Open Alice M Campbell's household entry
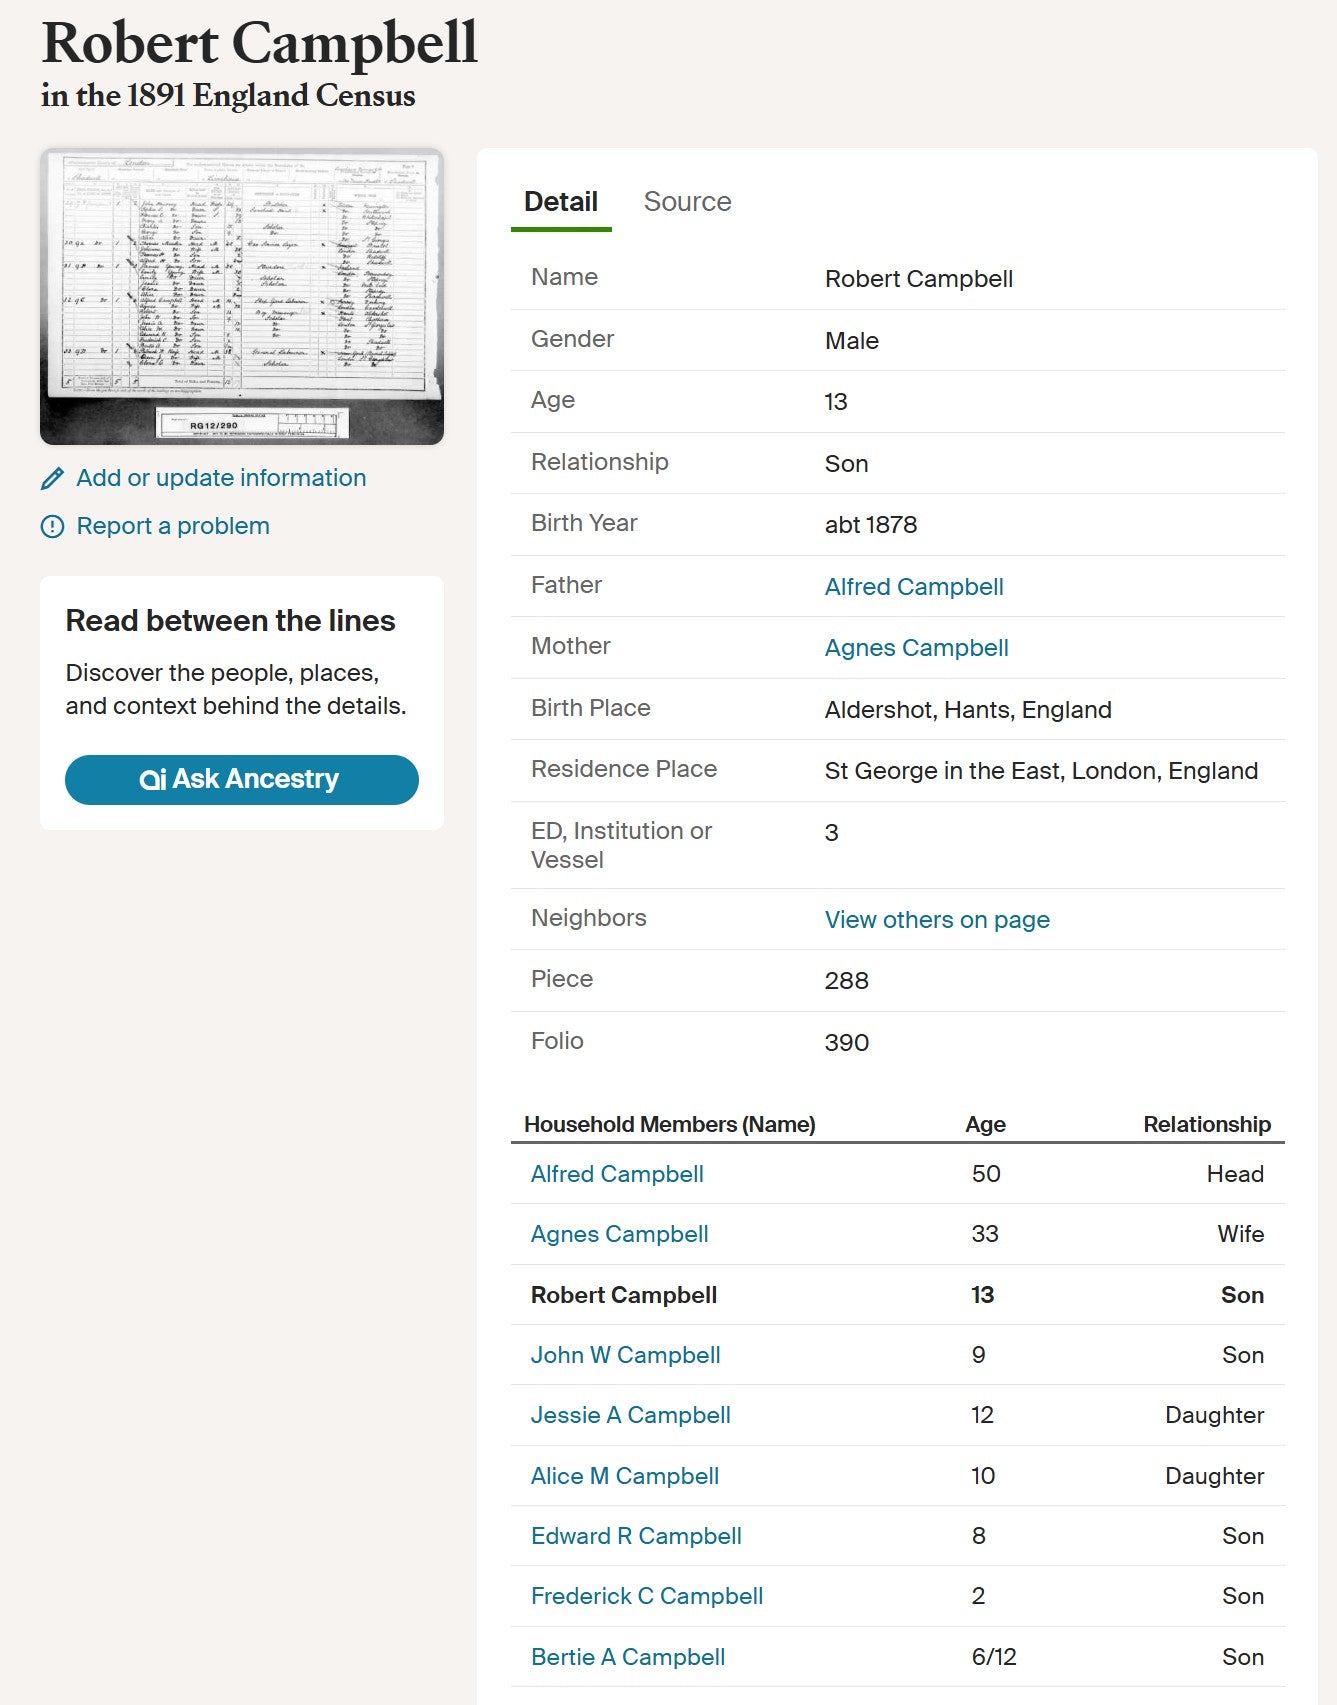Screen dimensions: 1337x1705 (625, 1476)
